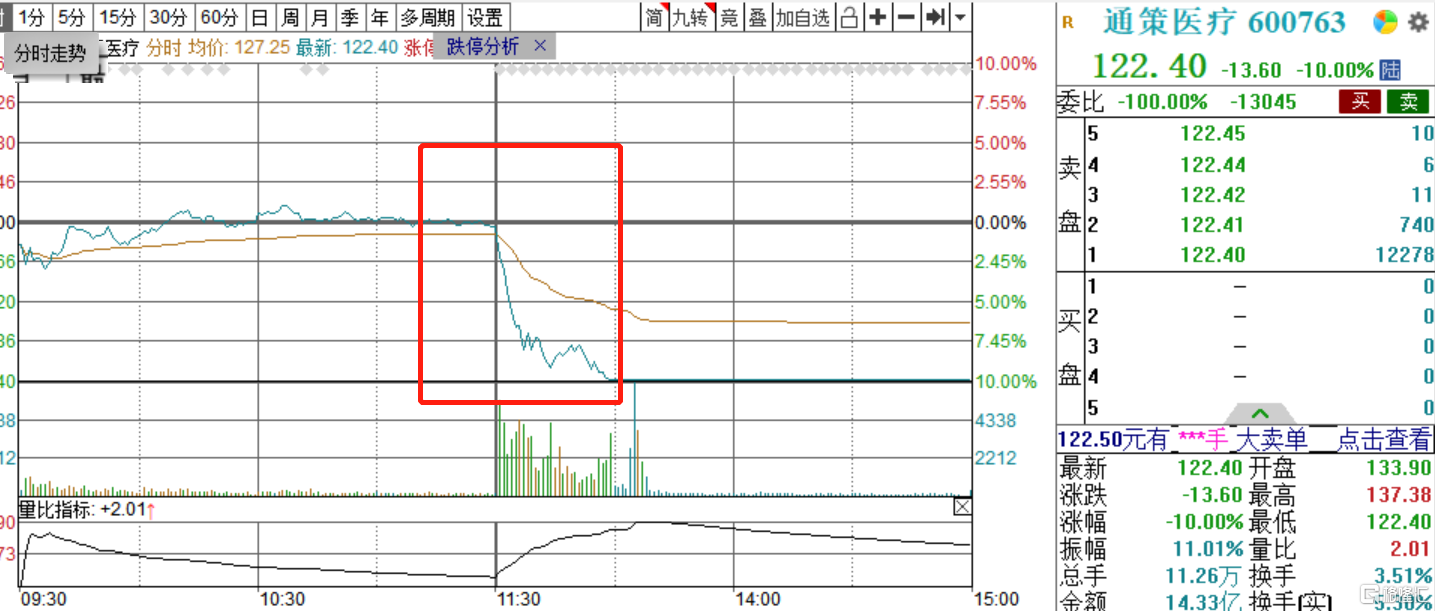Click the blue 陆 badge icon

1391,70
